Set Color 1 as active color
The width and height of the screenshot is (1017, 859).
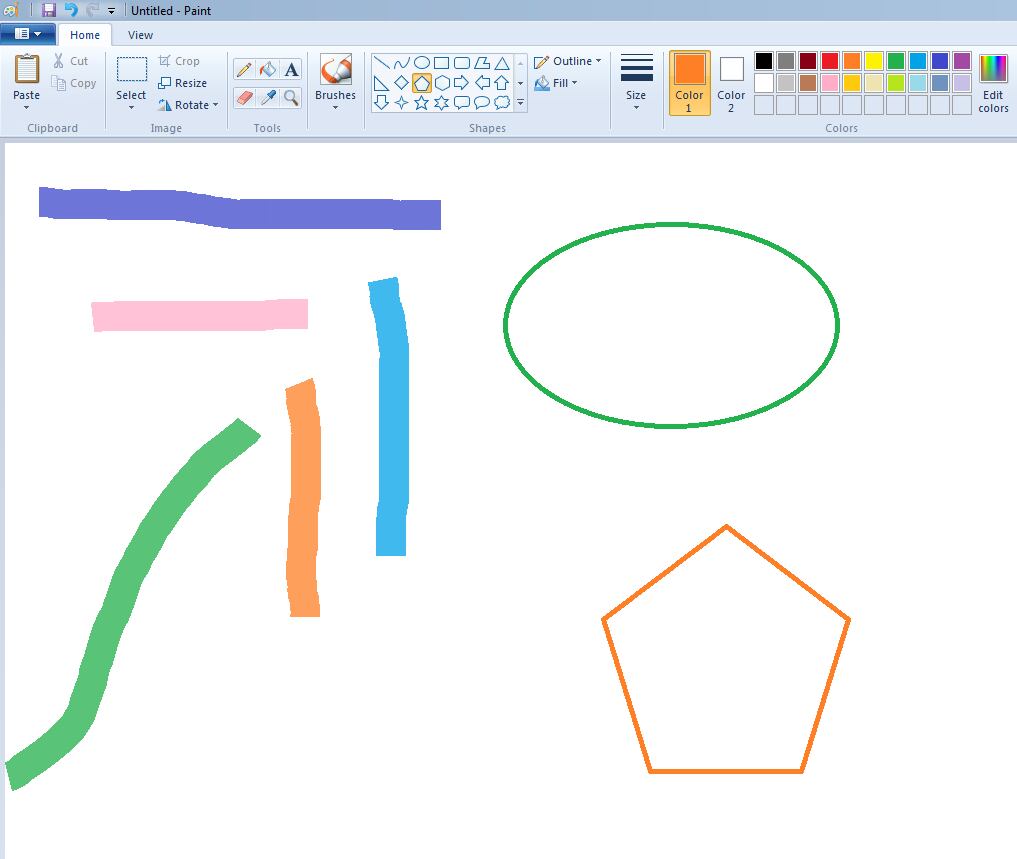coord(689,82)
